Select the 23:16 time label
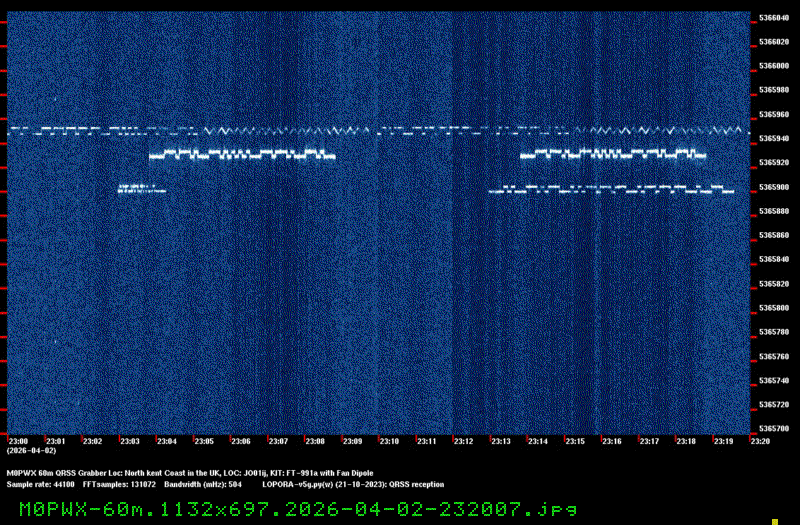Screen dimensions: 800x525 tap(612, 441)
